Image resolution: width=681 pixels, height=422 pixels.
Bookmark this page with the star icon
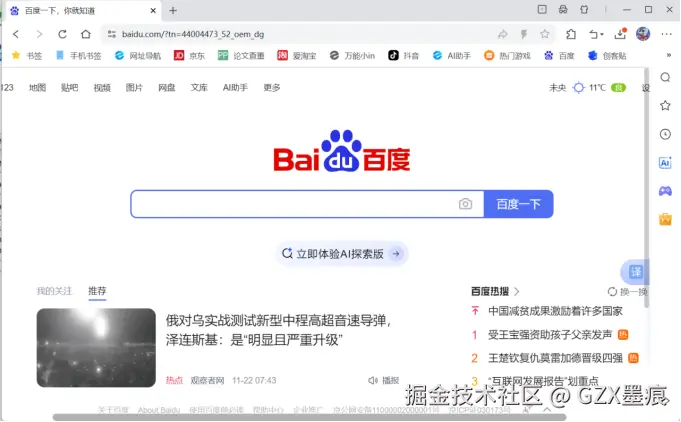click(x=545, y=34)
